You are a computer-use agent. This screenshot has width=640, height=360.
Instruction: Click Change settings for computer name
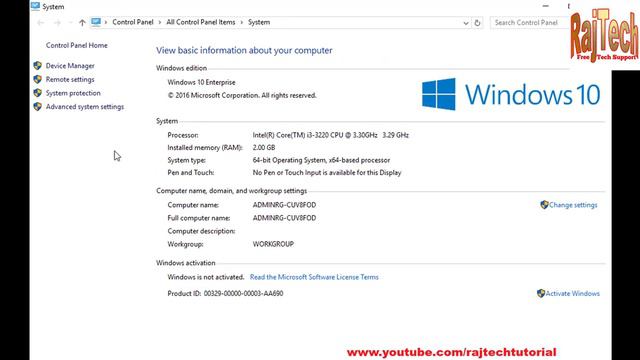573,205
